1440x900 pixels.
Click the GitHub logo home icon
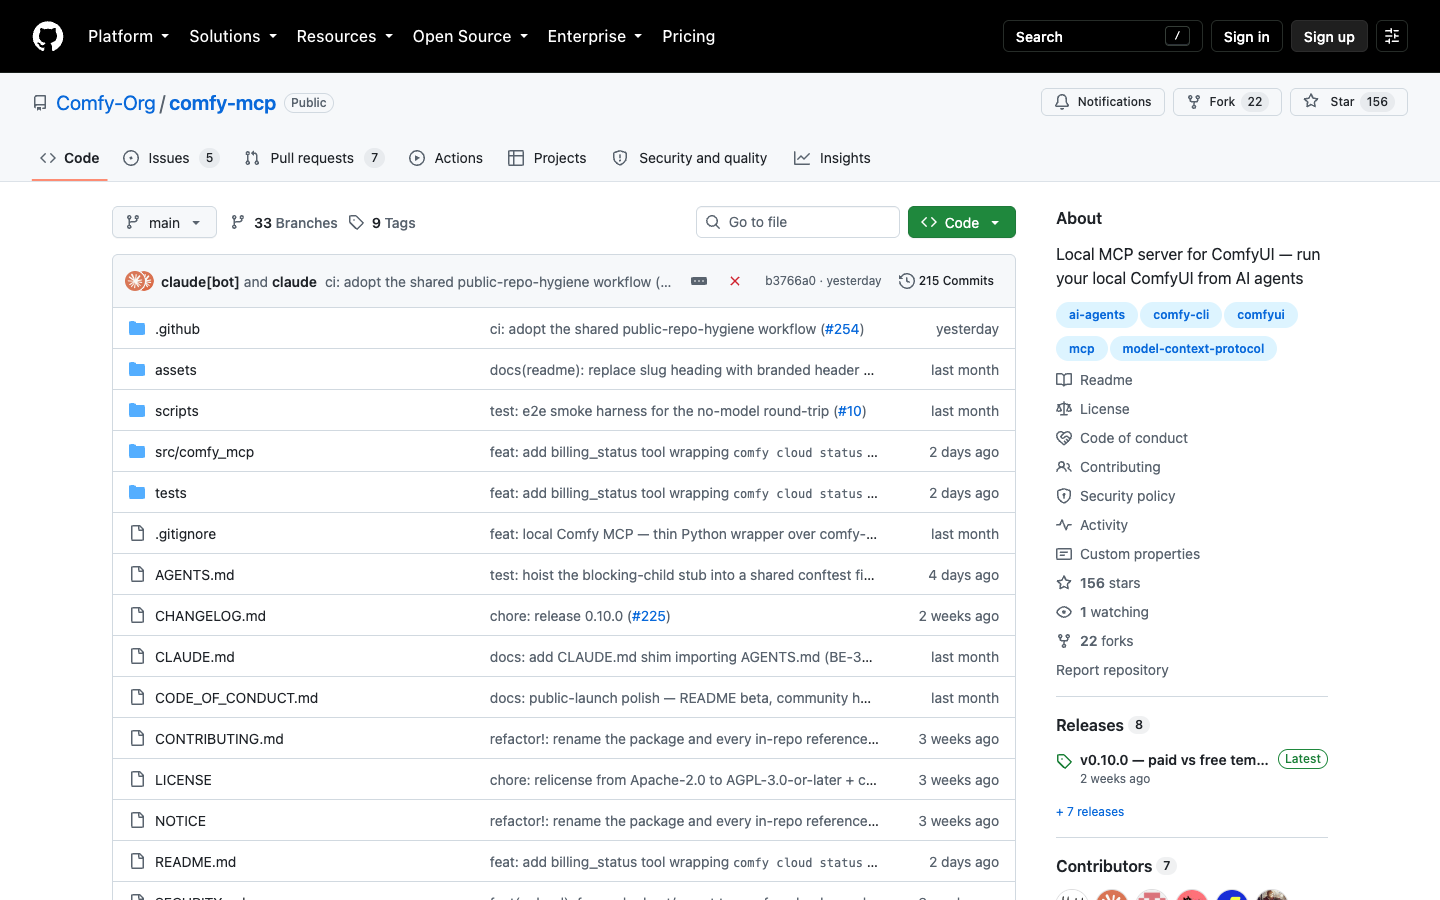pyautogui.click(x=48, y=36)
